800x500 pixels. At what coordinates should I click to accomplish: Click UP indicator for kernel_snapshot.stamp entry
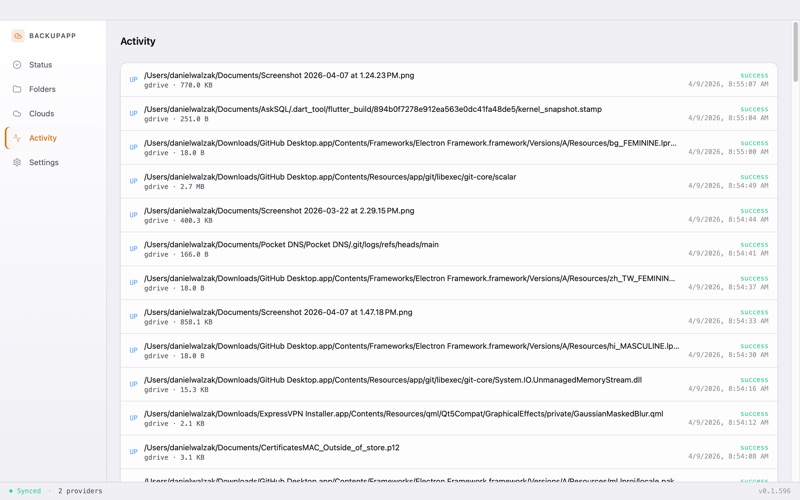pos(134,113)
